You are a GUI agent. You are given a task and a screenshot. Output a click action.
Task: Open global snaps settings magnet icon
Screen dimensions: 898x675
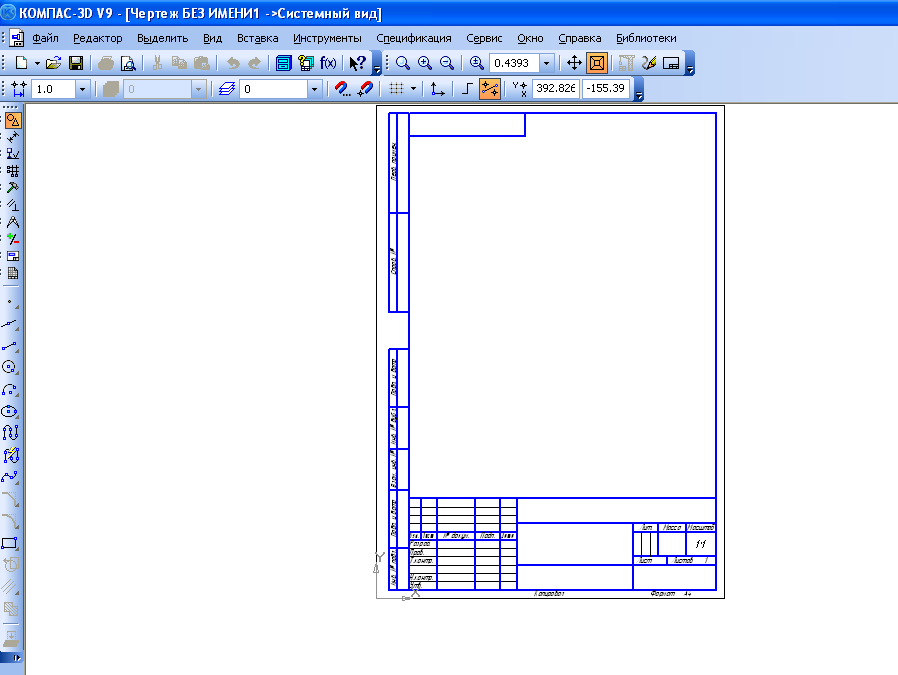pos(342,89)
